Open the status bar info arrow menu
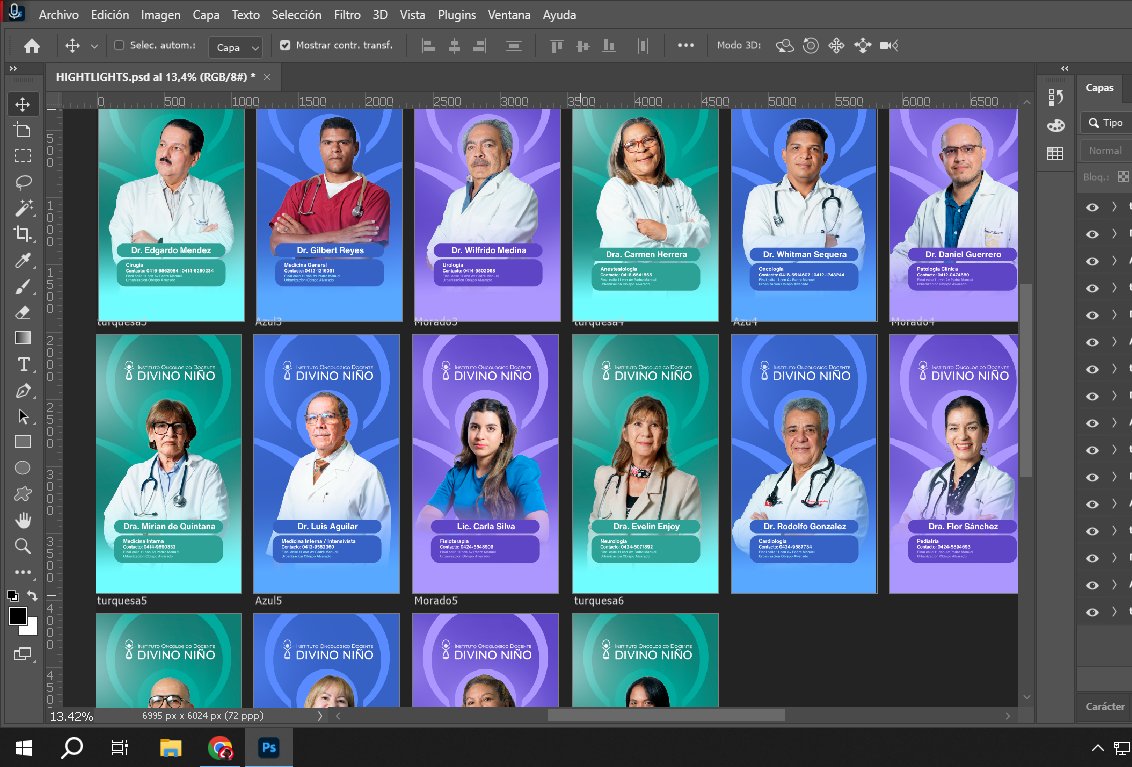 pyautogui.click(x=320, y=716)
